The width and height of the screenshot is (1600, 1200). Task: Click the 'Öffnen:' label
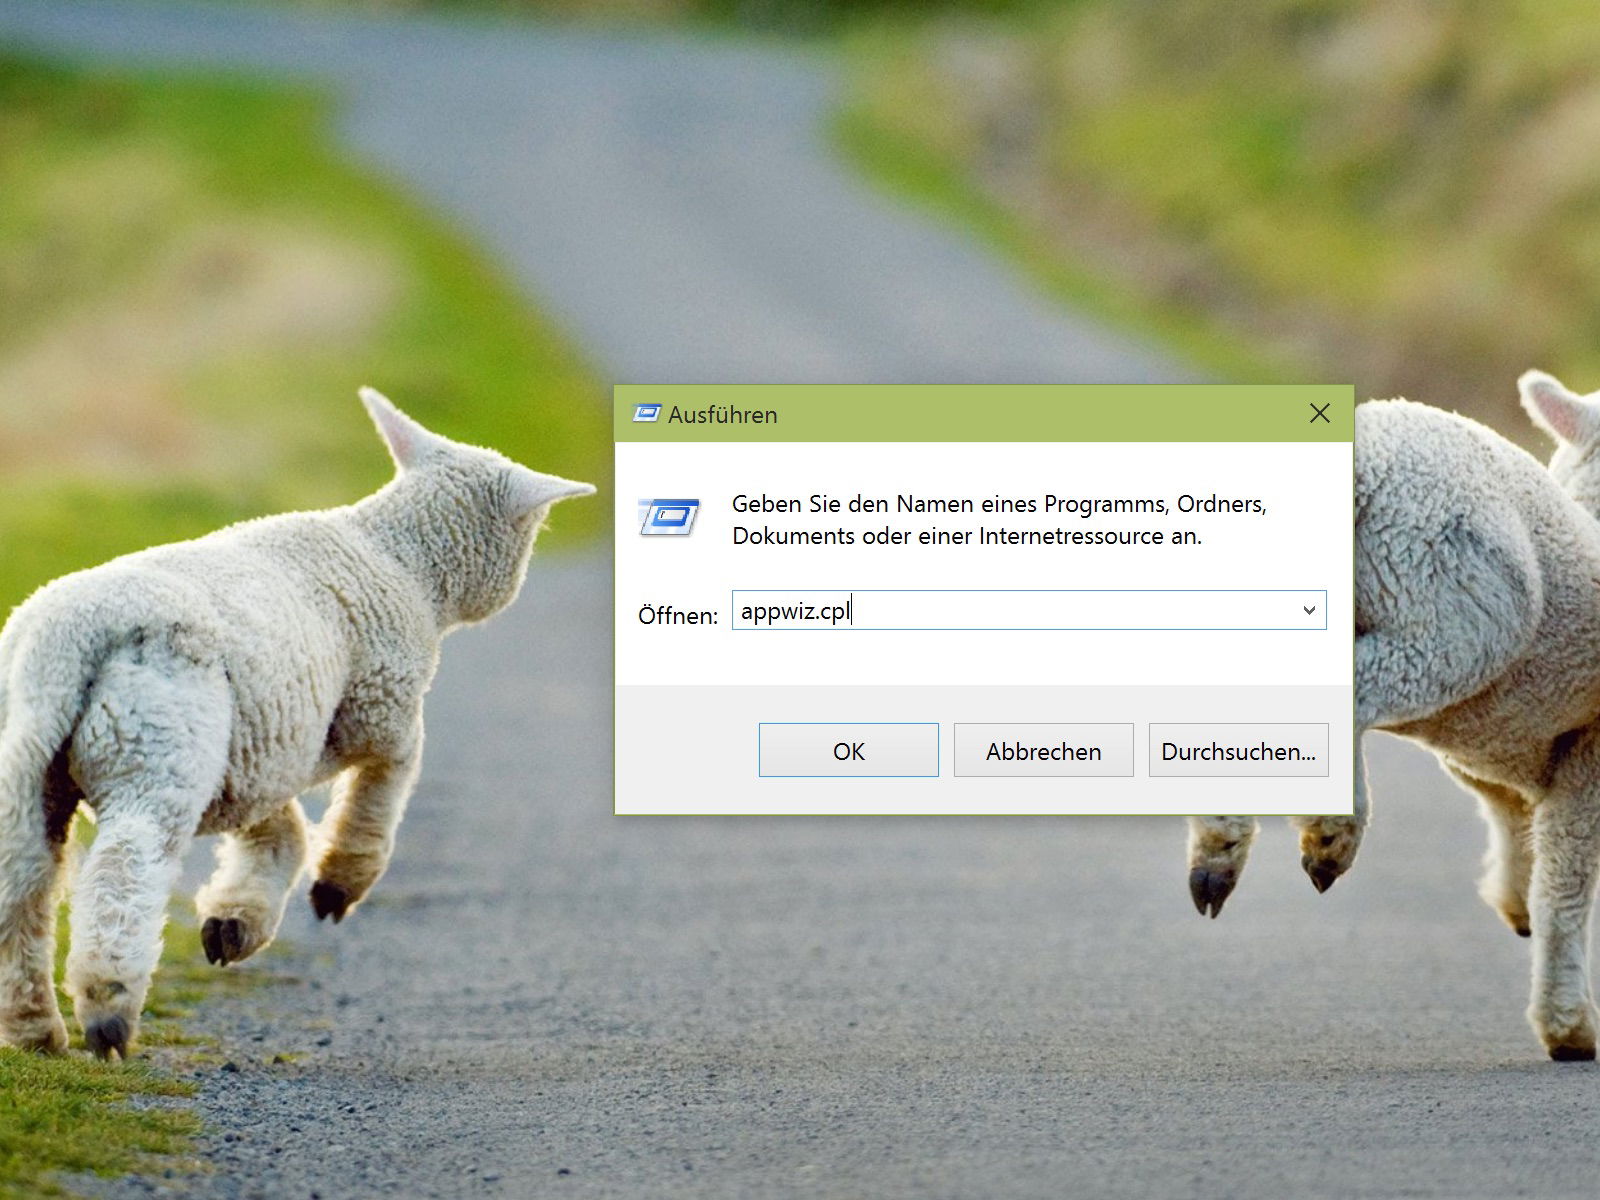678,615
